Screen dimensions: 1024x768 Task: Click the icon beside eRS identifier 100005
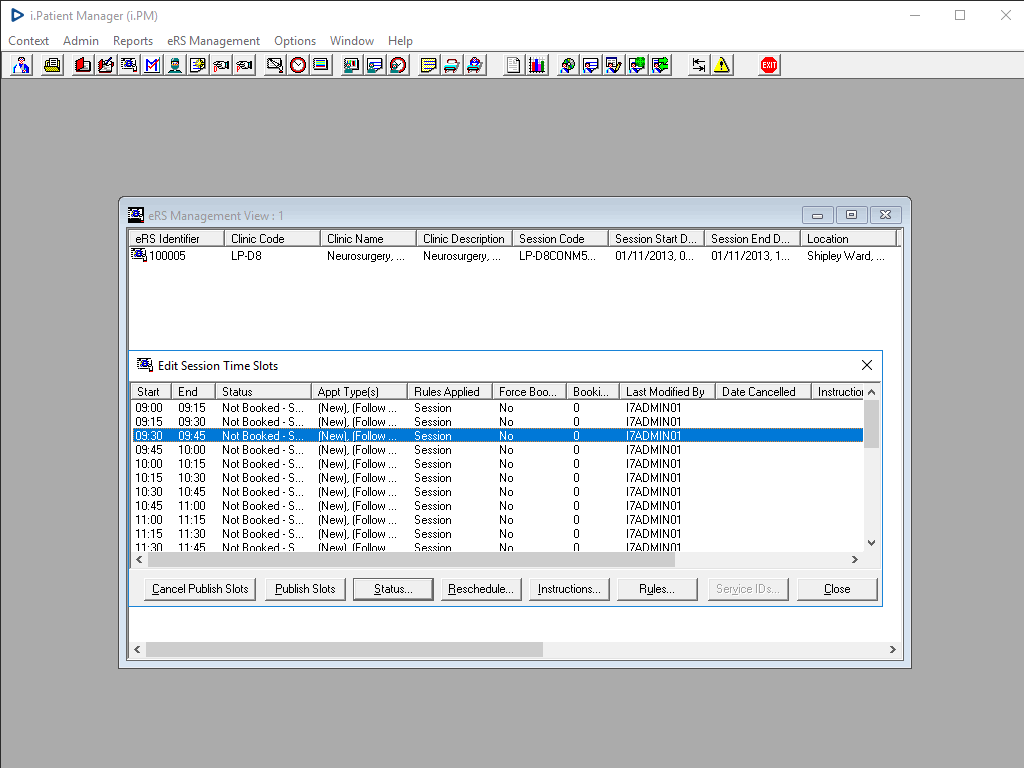tap(139, 255)
